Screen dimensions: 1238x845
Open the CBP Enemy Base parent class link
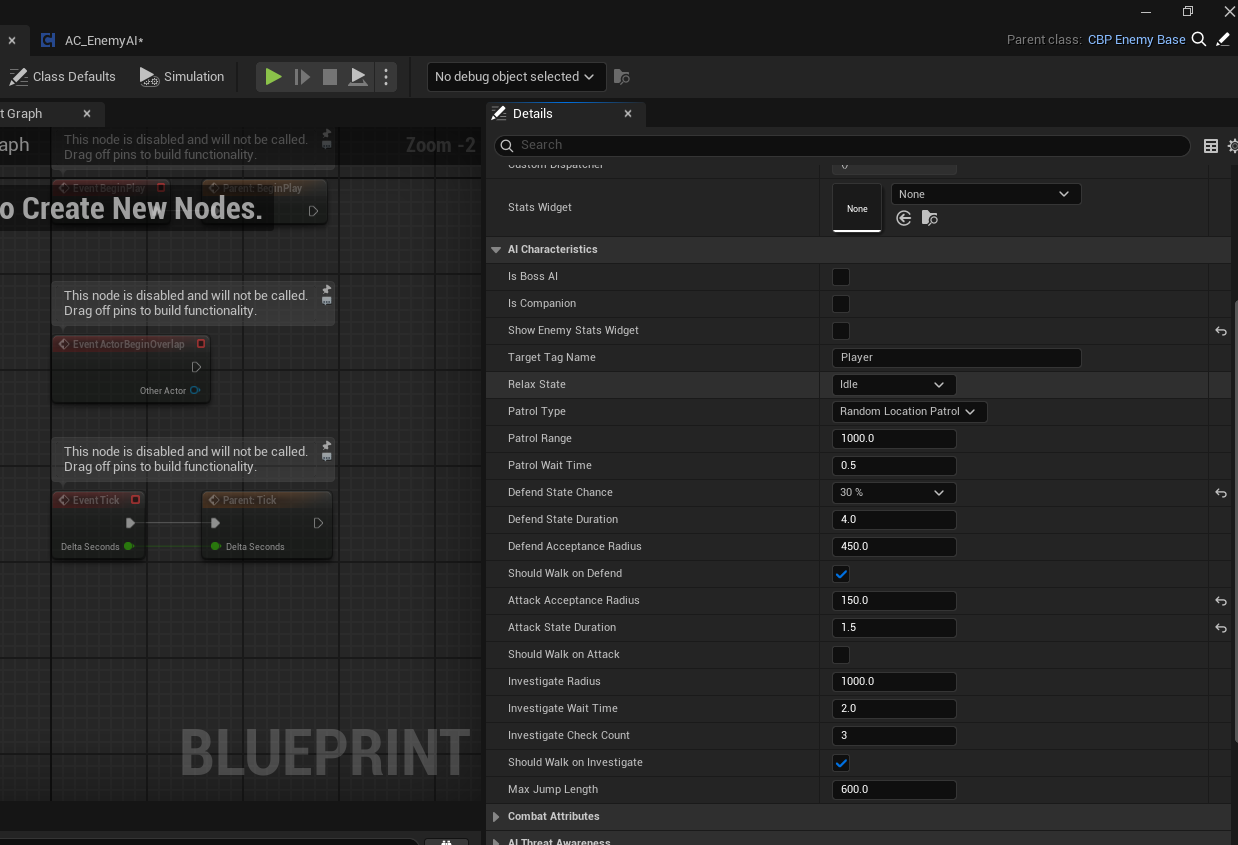click(1136, 39)
